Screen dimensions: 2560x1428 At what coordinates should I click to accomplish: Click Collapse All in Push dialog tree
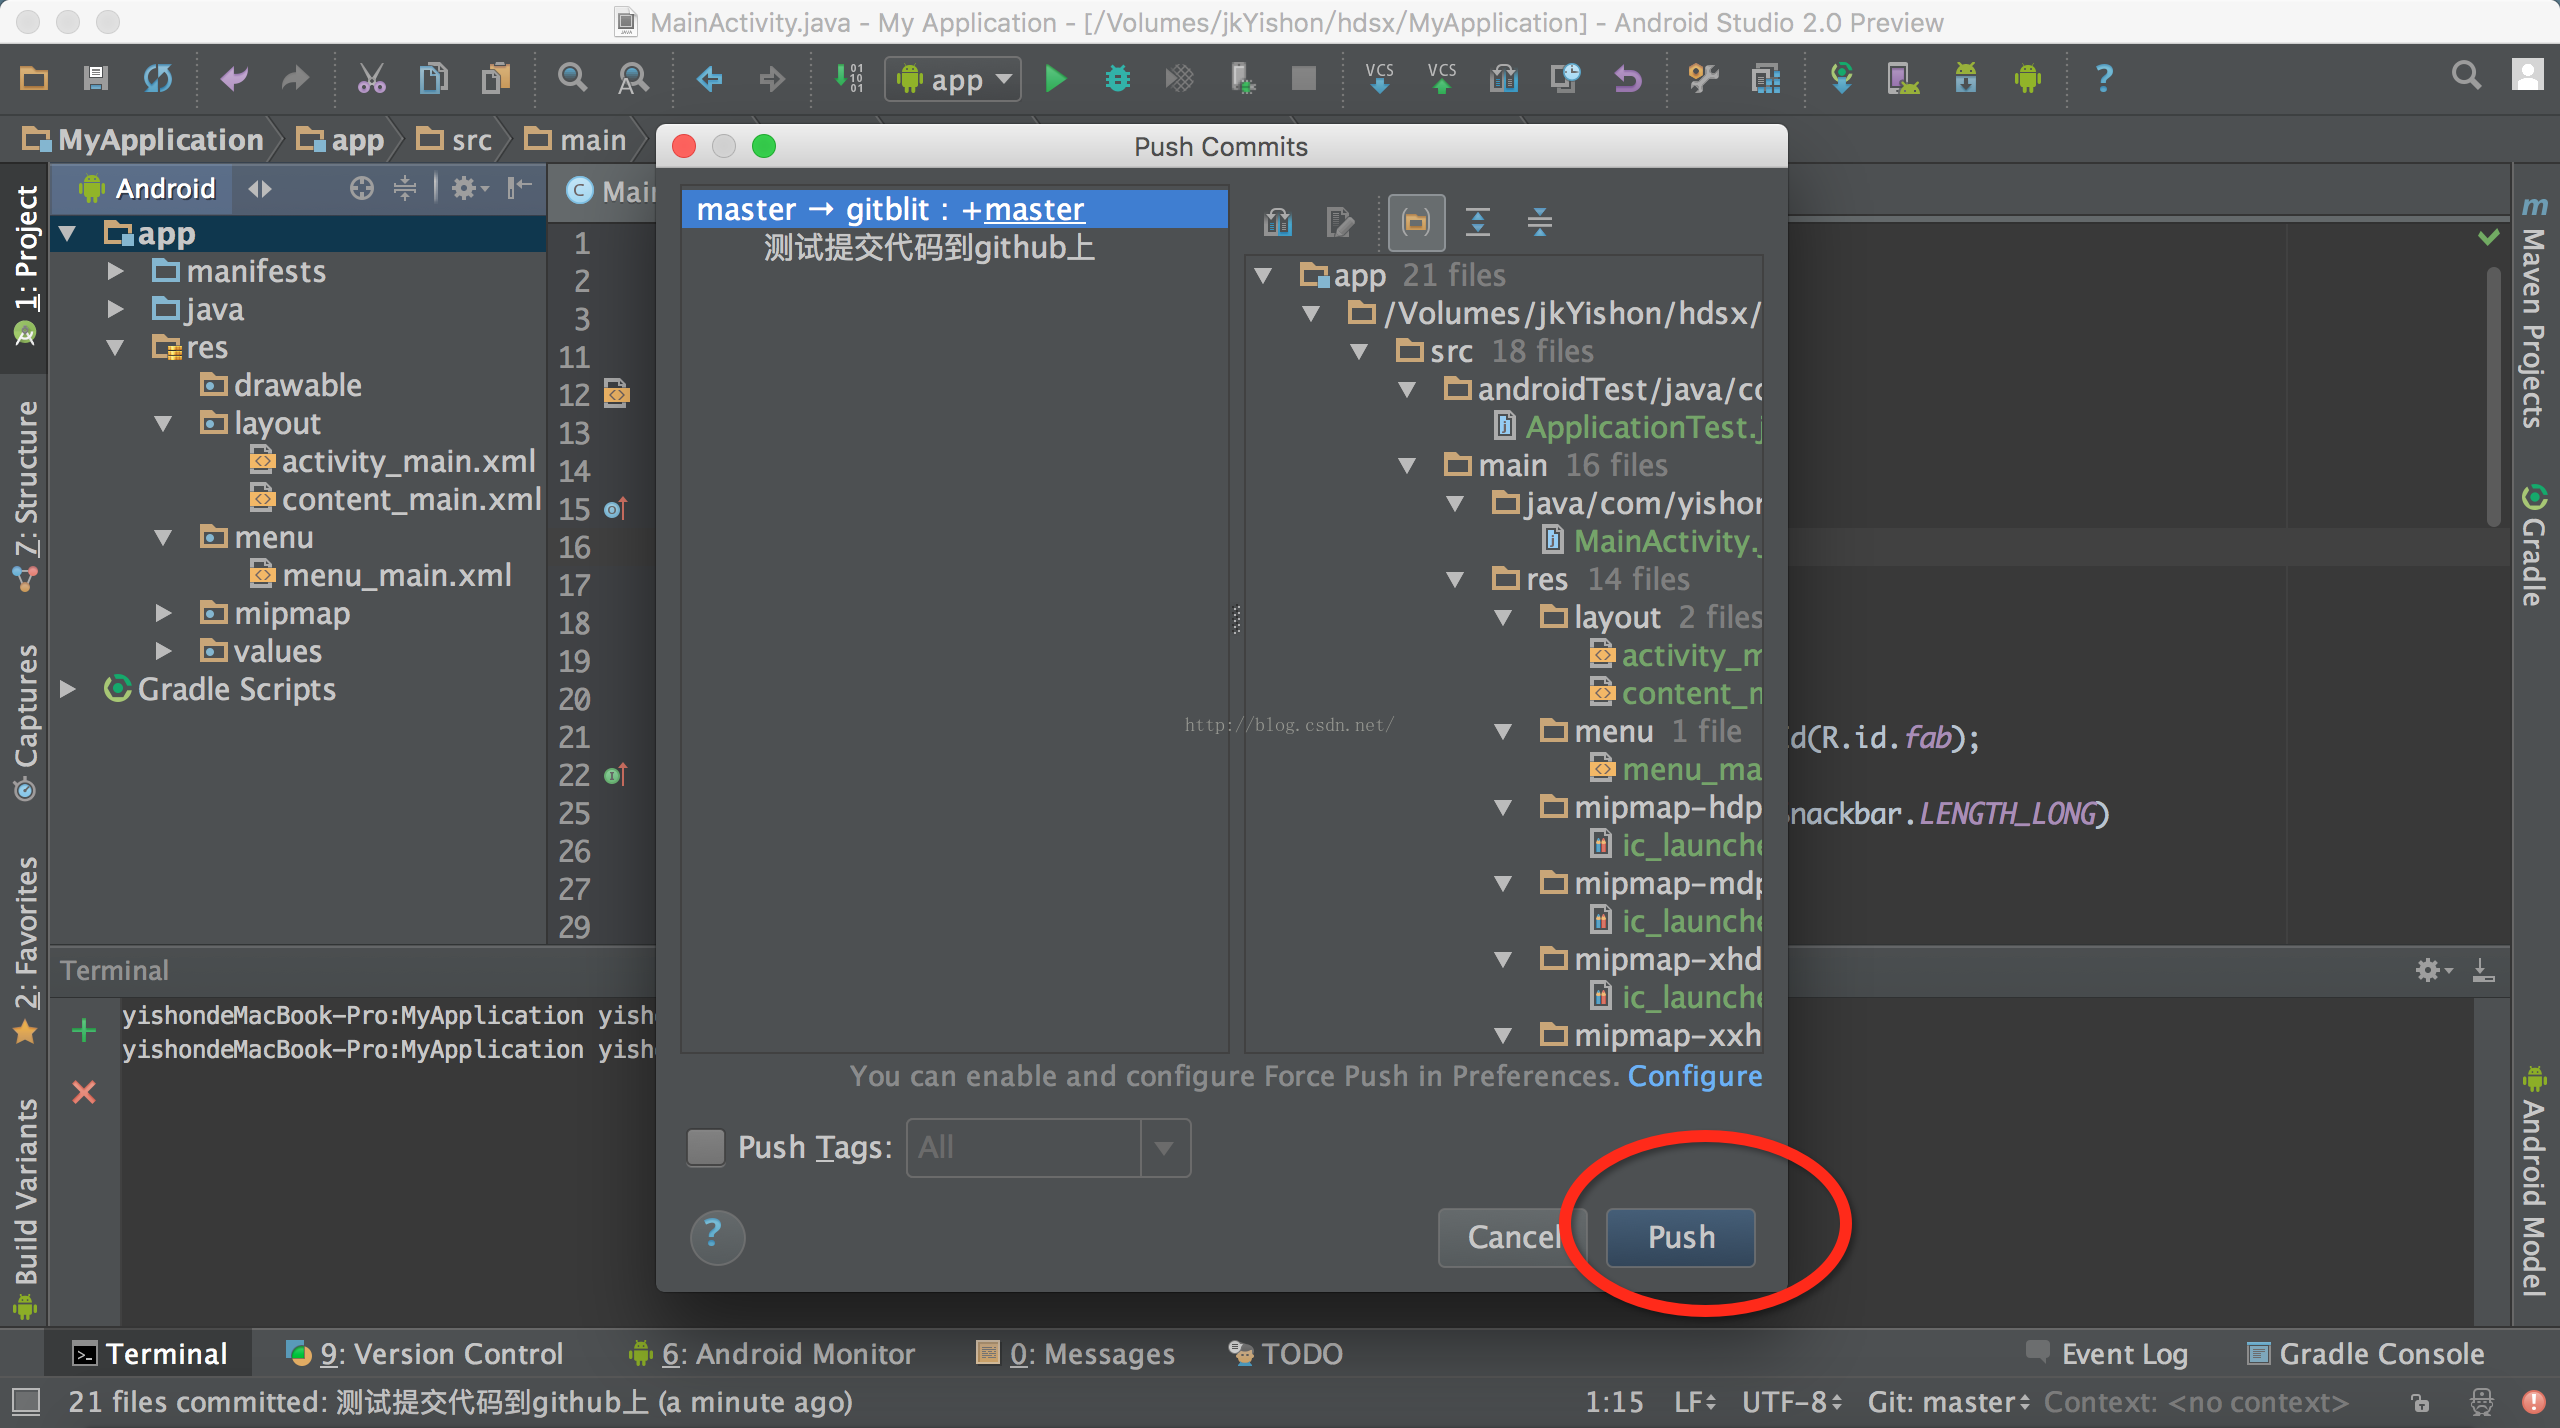click(1540, 222)
